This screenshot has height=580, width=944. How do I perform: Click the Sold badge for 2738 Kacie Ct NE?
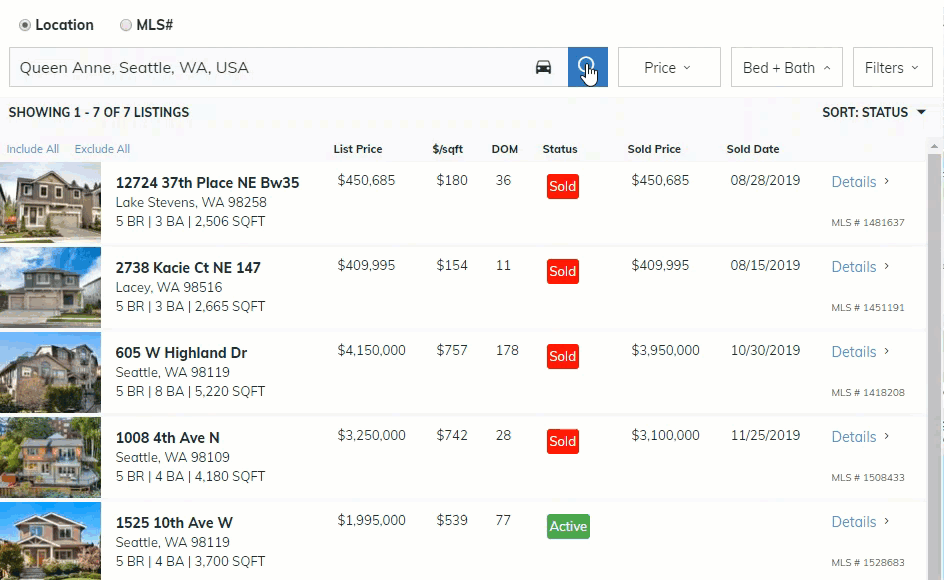tap(562, 271)
